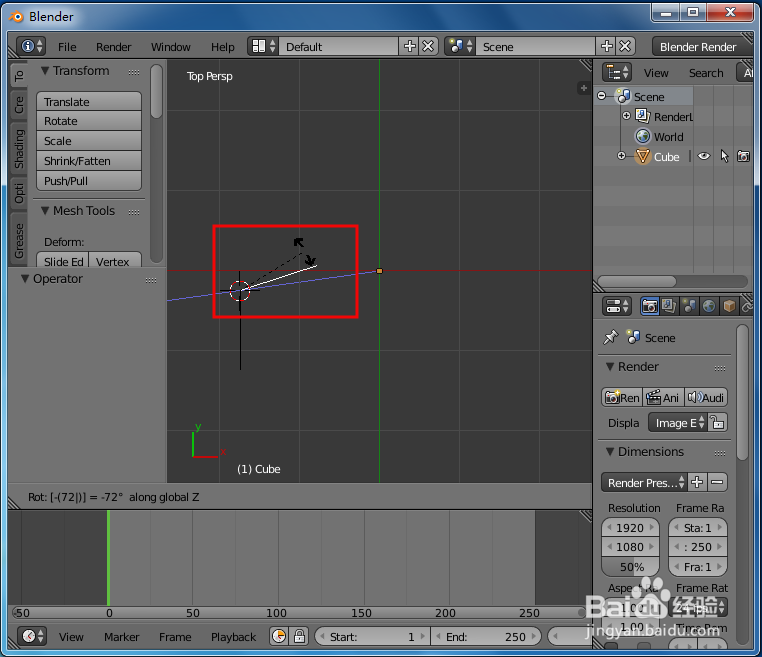Viewport: 762px width, 657px height.
Task: Open the outliner View menu
Action: 656,73
